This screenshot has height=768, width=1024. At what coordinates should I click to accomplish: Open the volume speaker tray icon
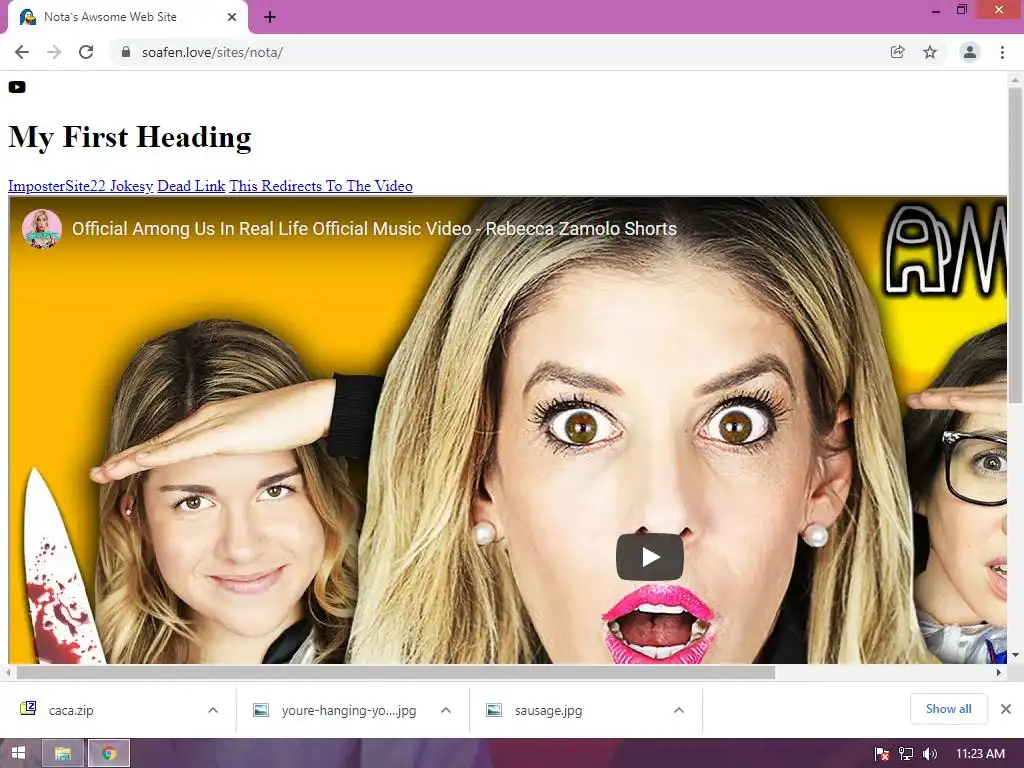(930, 754)
